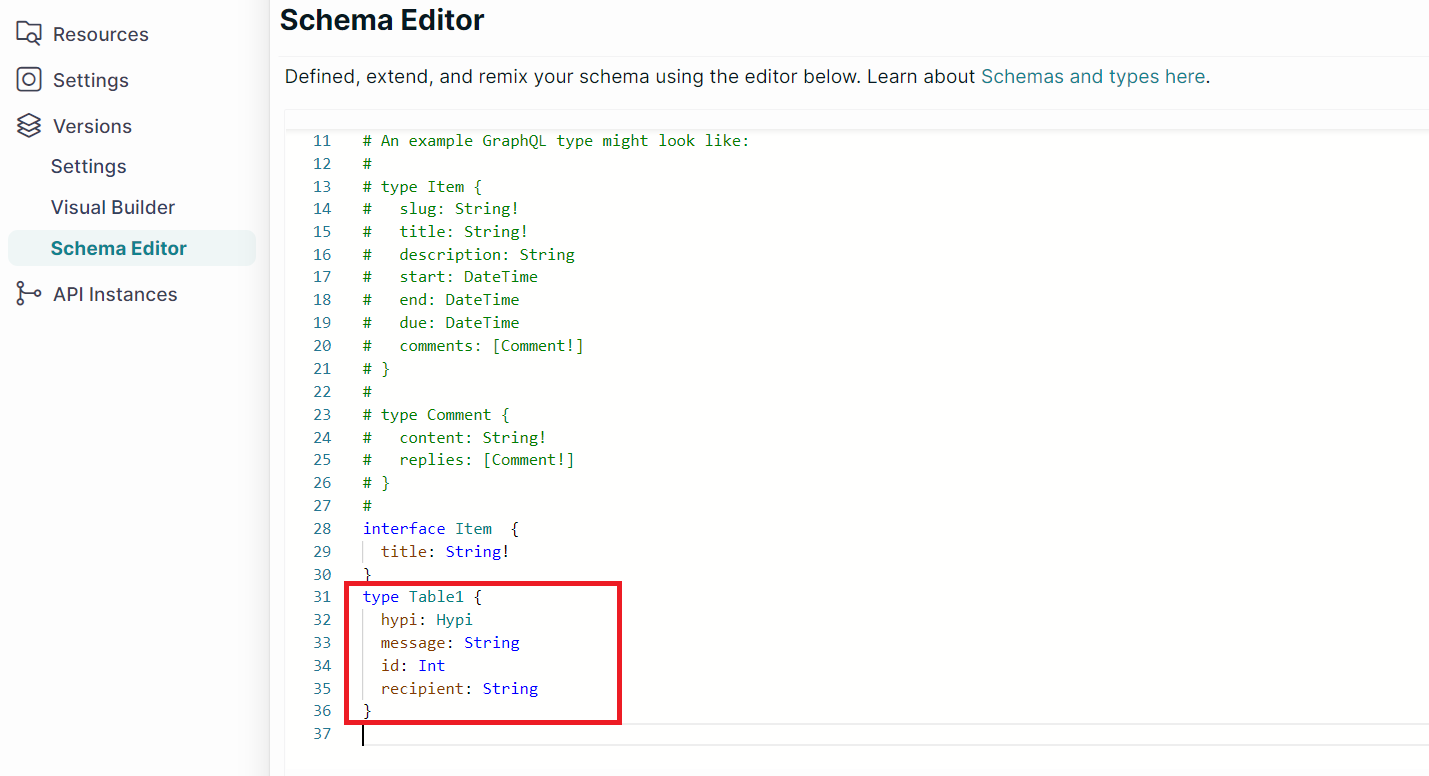This screenshot has height=776, width=1429.
Task: Follow the 'Schemas and types here' link
Action: tap(1093, 76)
